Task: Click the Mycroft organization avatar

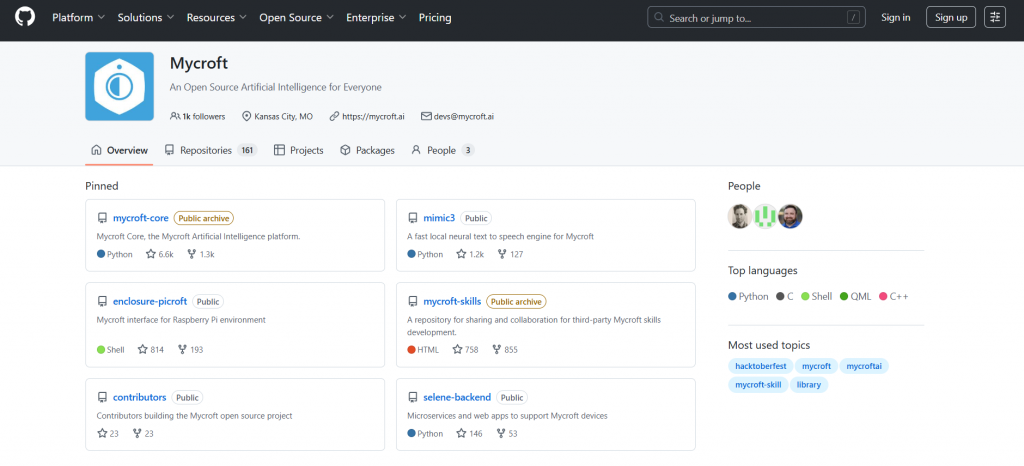Action: pos(120,86)
